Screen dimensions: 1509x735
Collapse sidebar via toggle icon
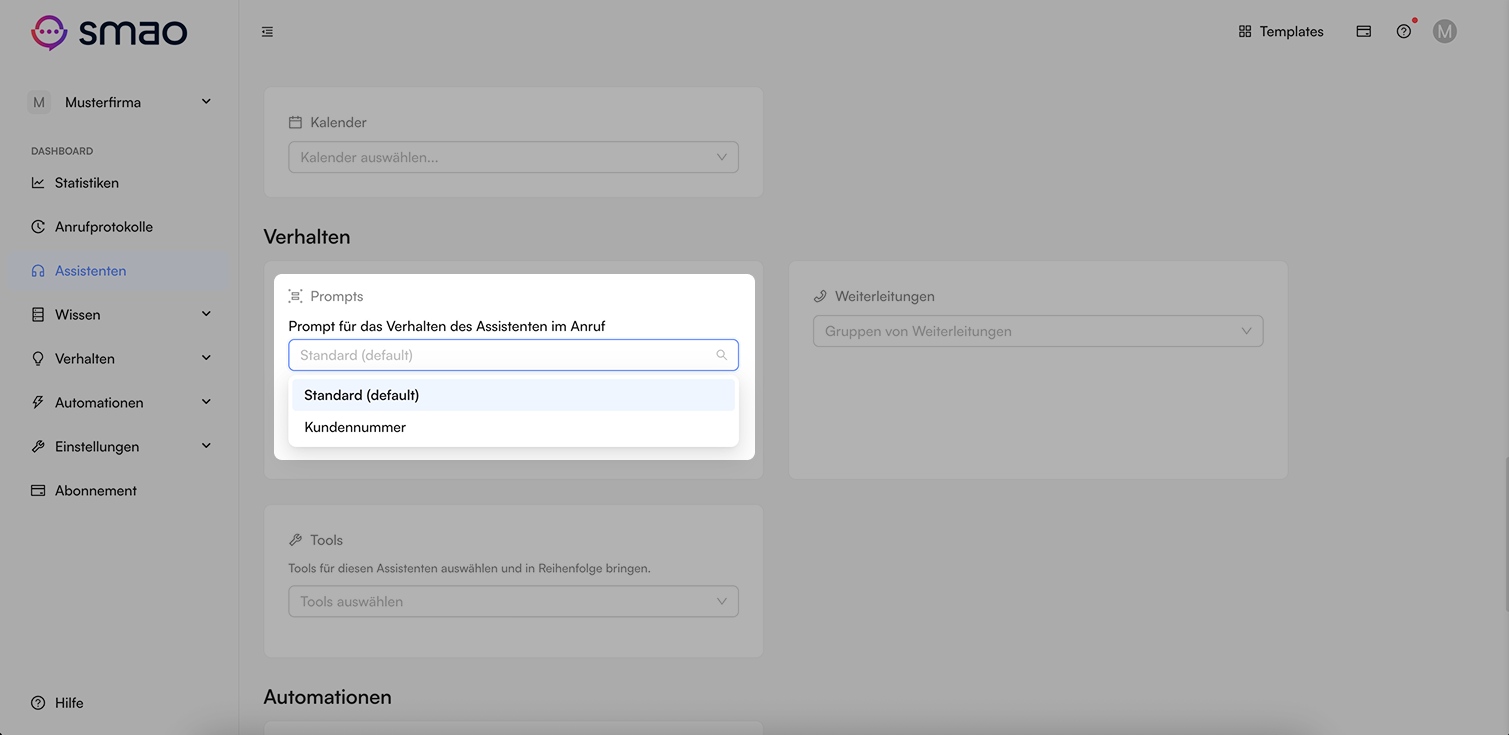267,32
